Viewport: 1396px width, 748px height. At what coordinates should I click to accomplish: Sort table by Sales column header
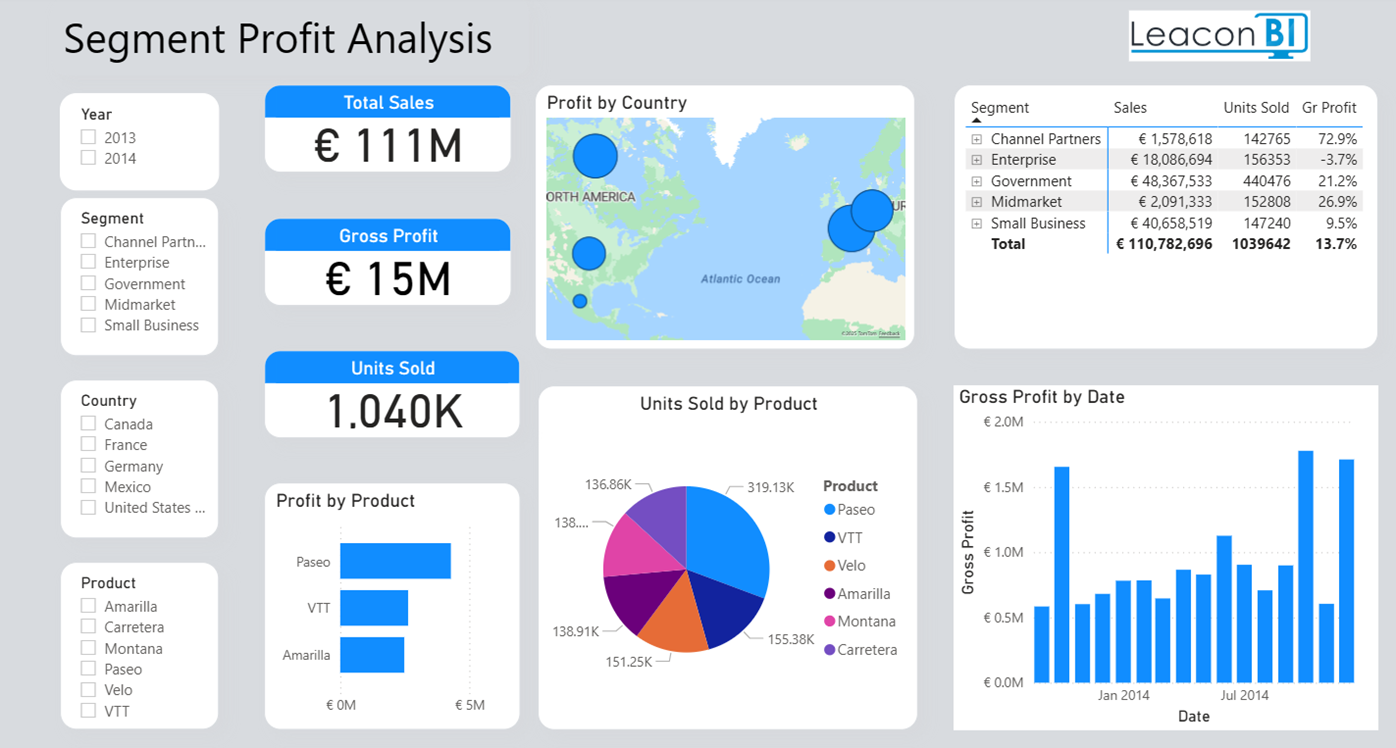[x=1130, y=108]
